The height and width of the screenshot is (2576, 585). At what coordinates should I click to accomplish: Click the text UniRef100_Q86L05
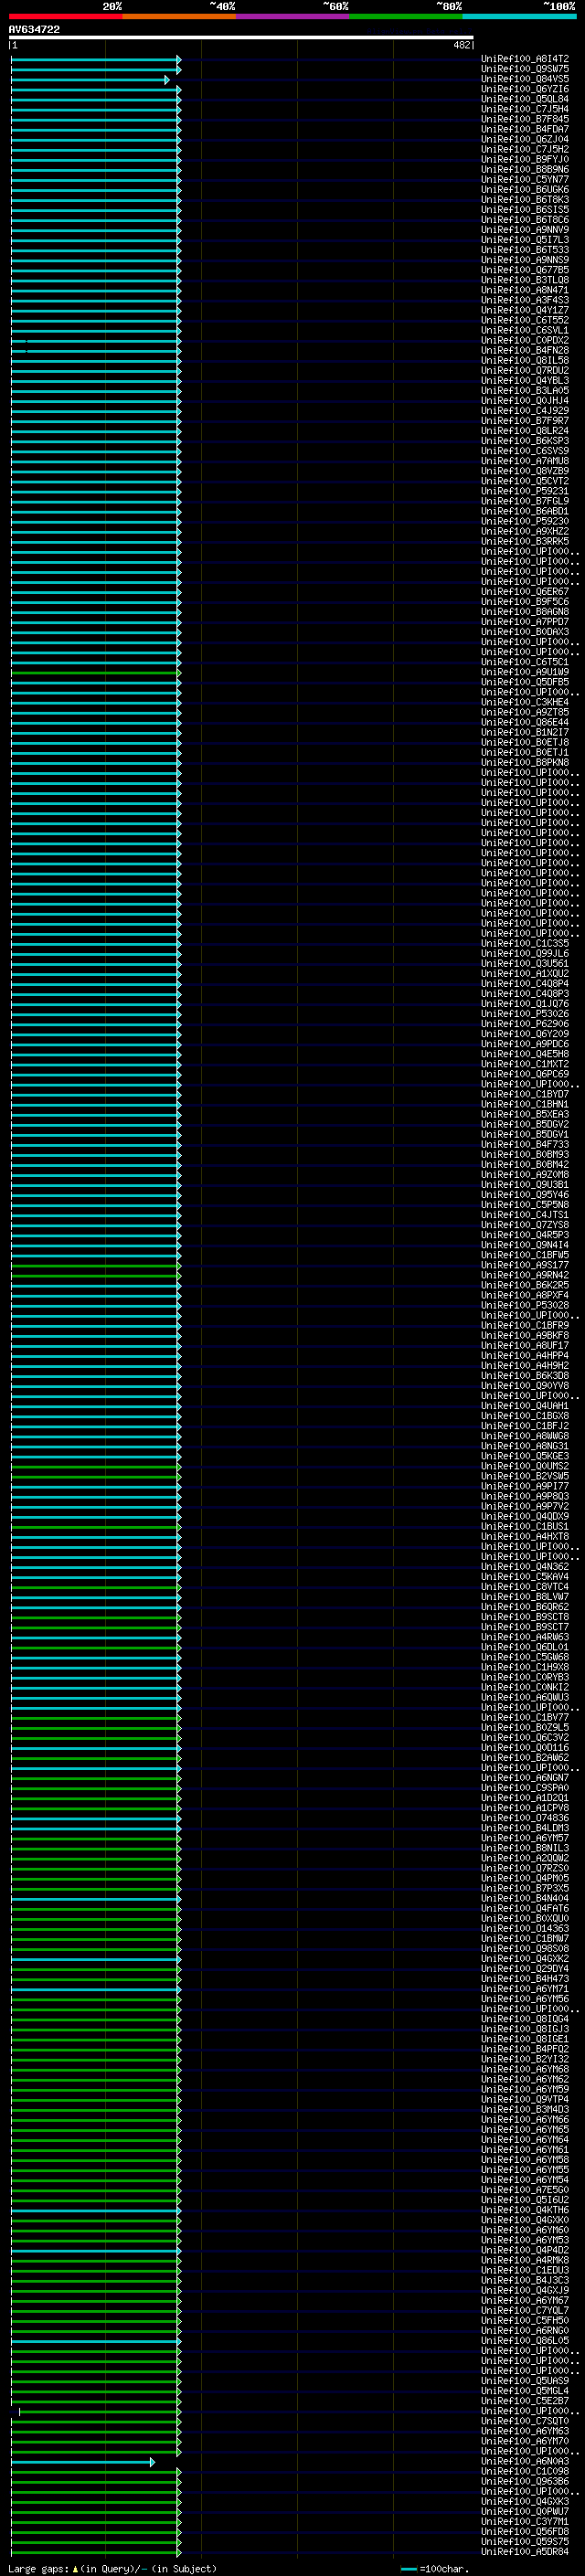click(x=525, y=2341)
